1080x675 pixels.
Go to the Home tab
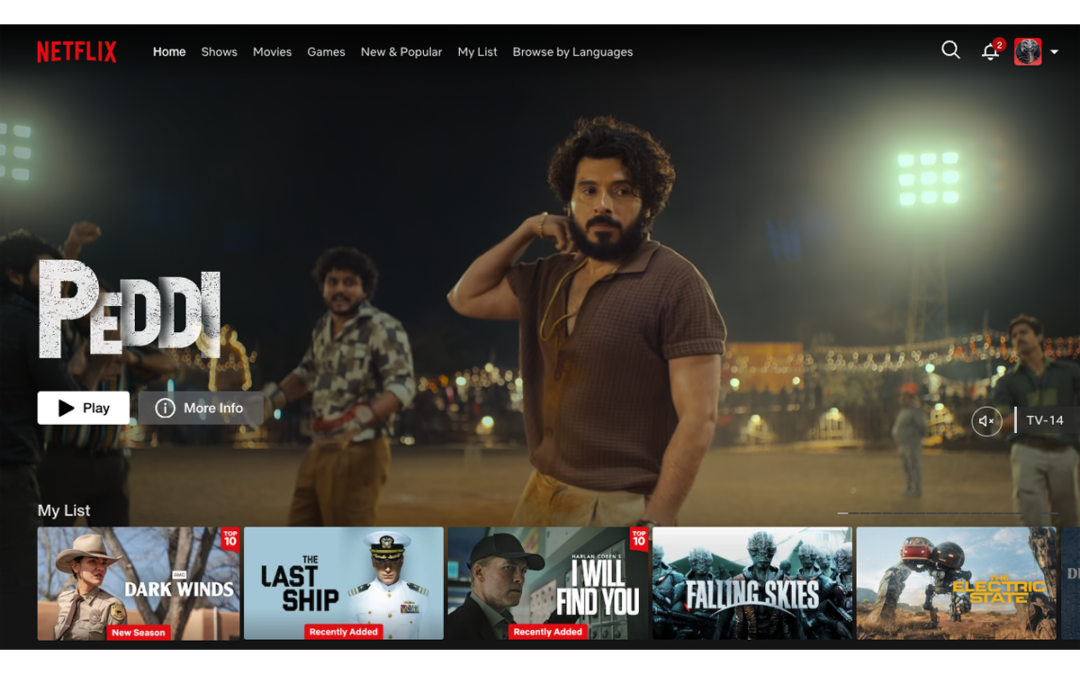169,52
